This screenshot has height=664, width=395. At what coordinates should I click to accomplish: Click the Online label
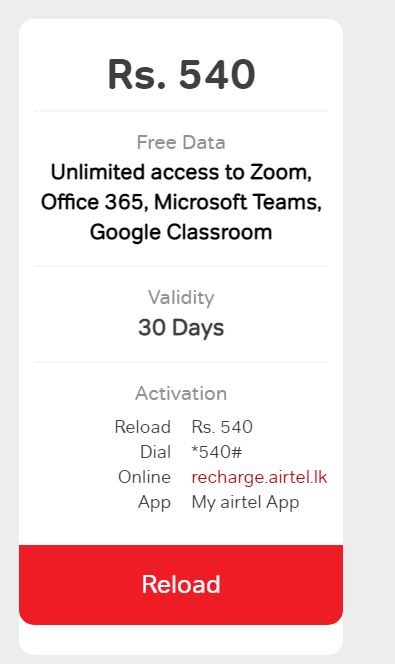pos(144,477)
